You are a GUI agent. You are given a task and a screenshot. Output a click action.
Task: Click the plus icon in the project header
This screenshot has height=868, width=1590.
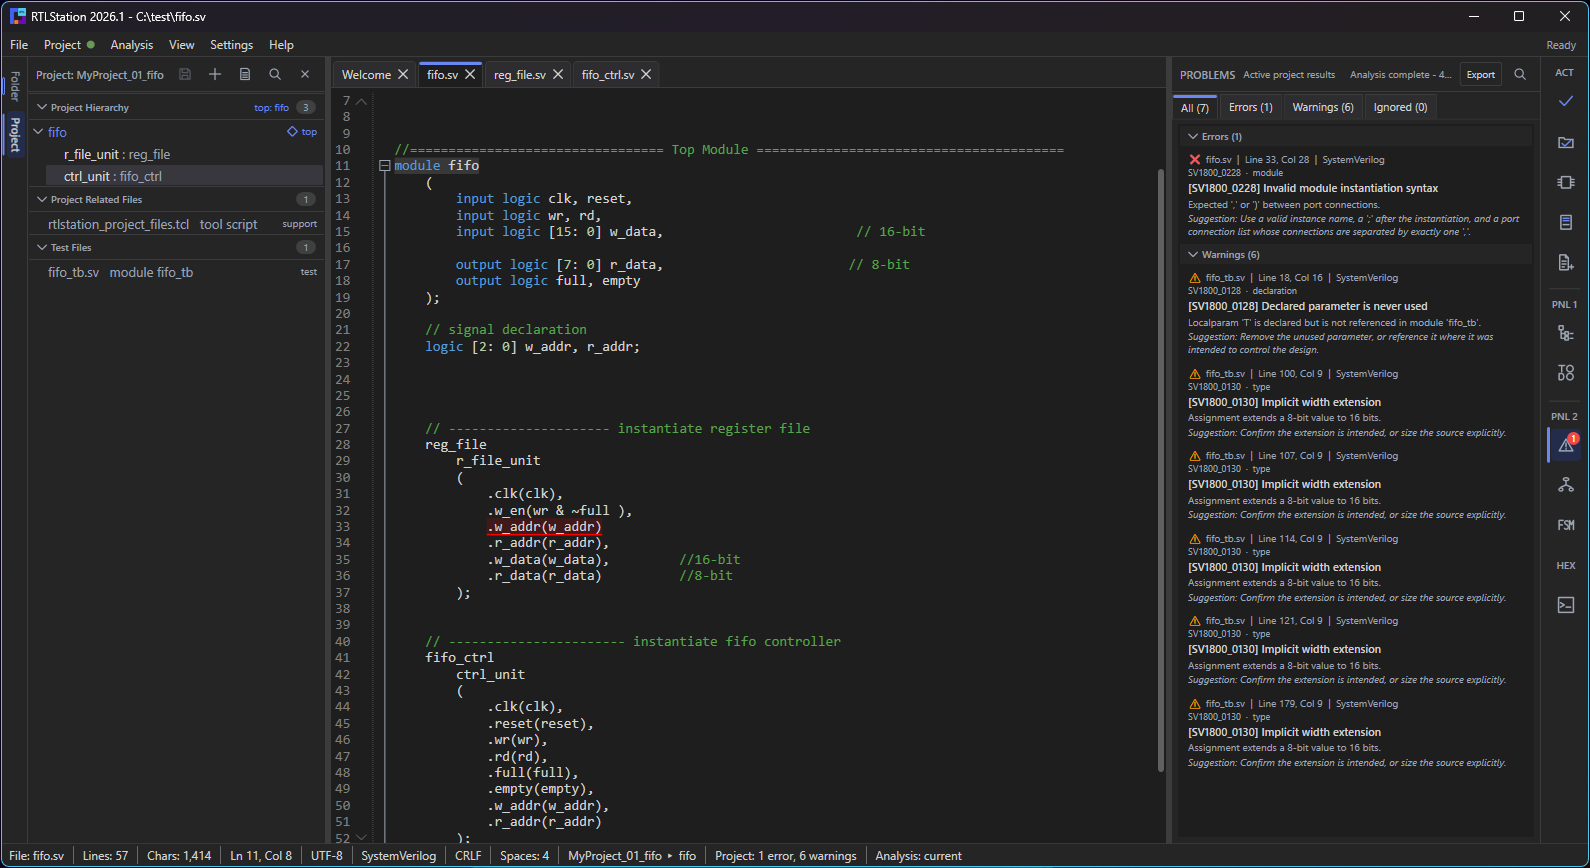(x=215, y=74)
